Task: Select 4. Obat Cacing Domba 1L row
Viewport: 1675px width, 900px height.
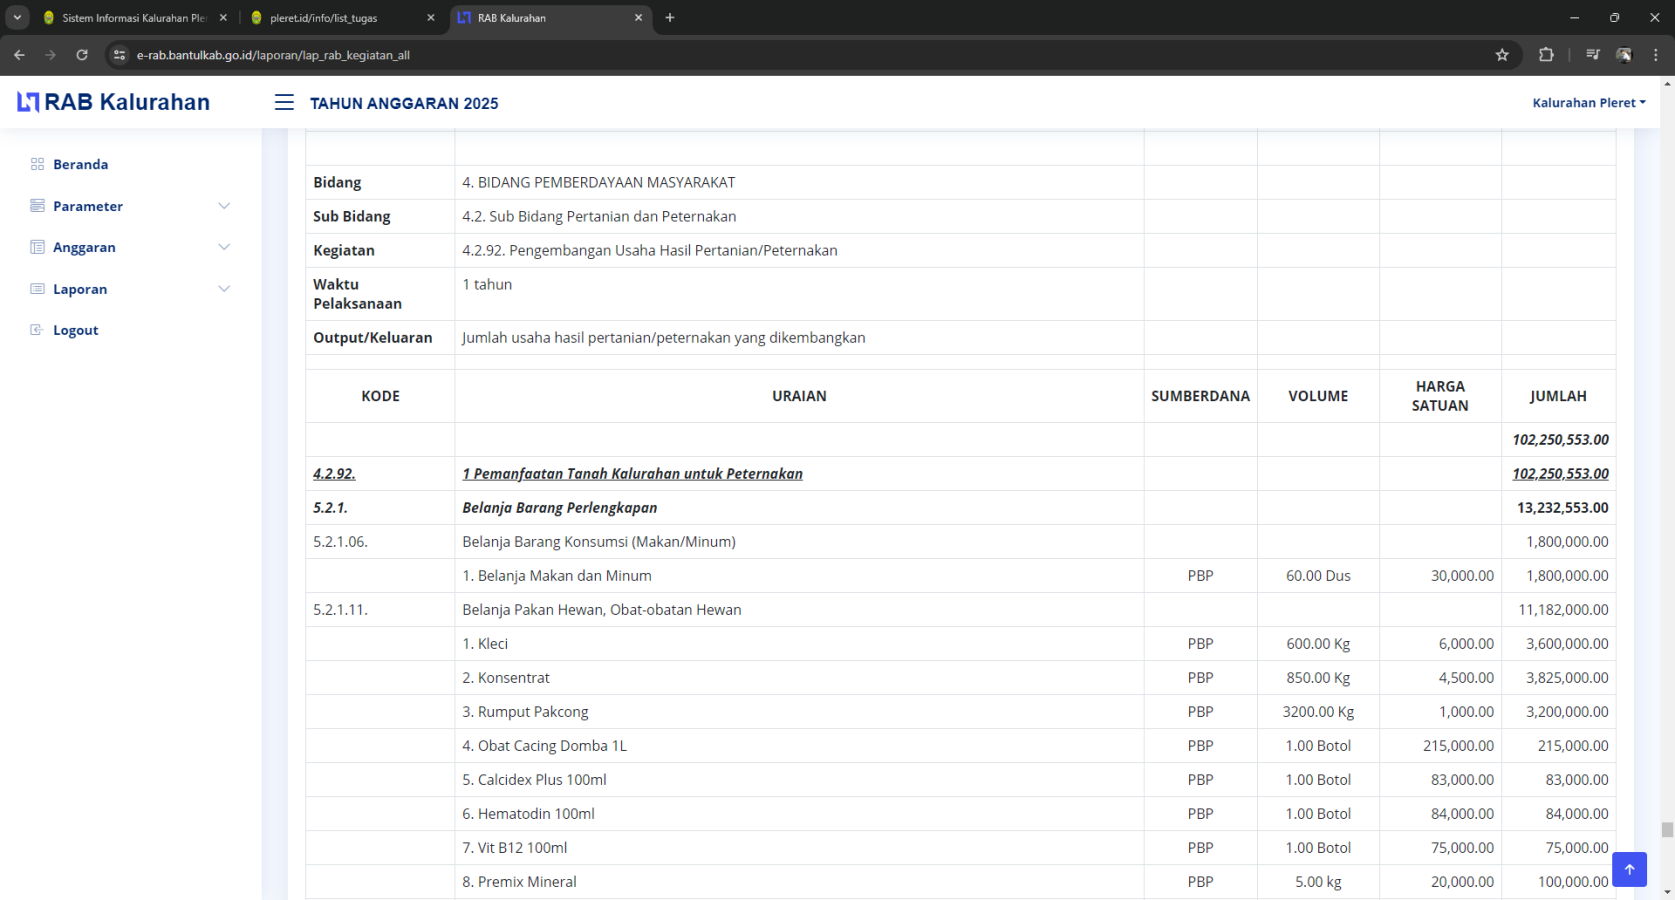Action: pos(960,746)
